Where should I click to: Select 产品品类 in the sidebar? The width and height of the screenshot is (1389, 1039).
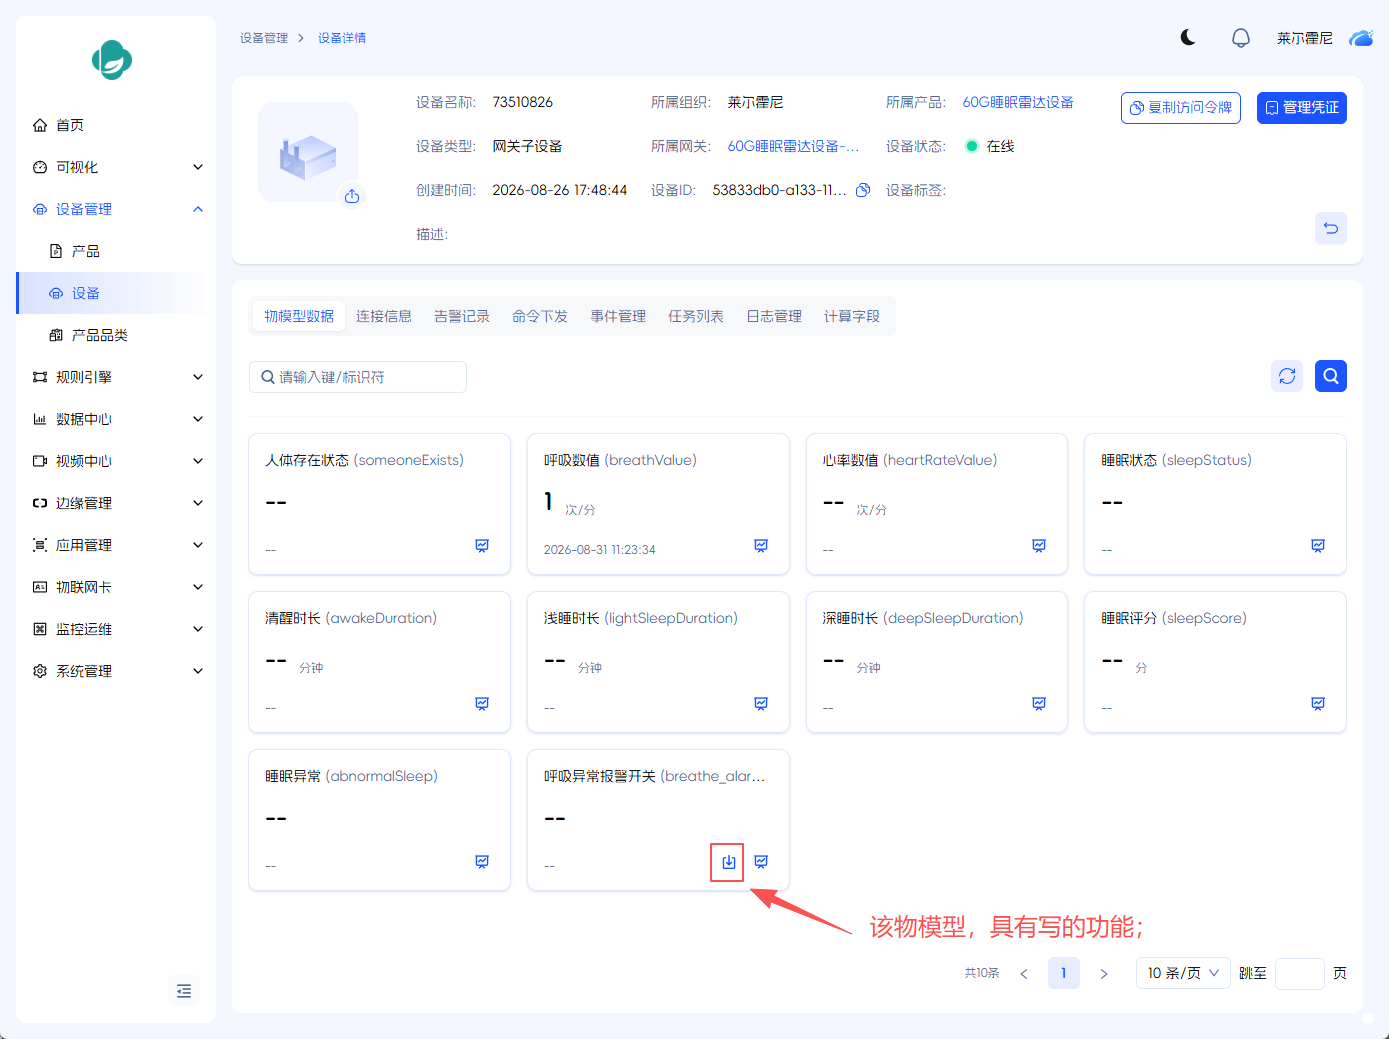pos(100,335)
